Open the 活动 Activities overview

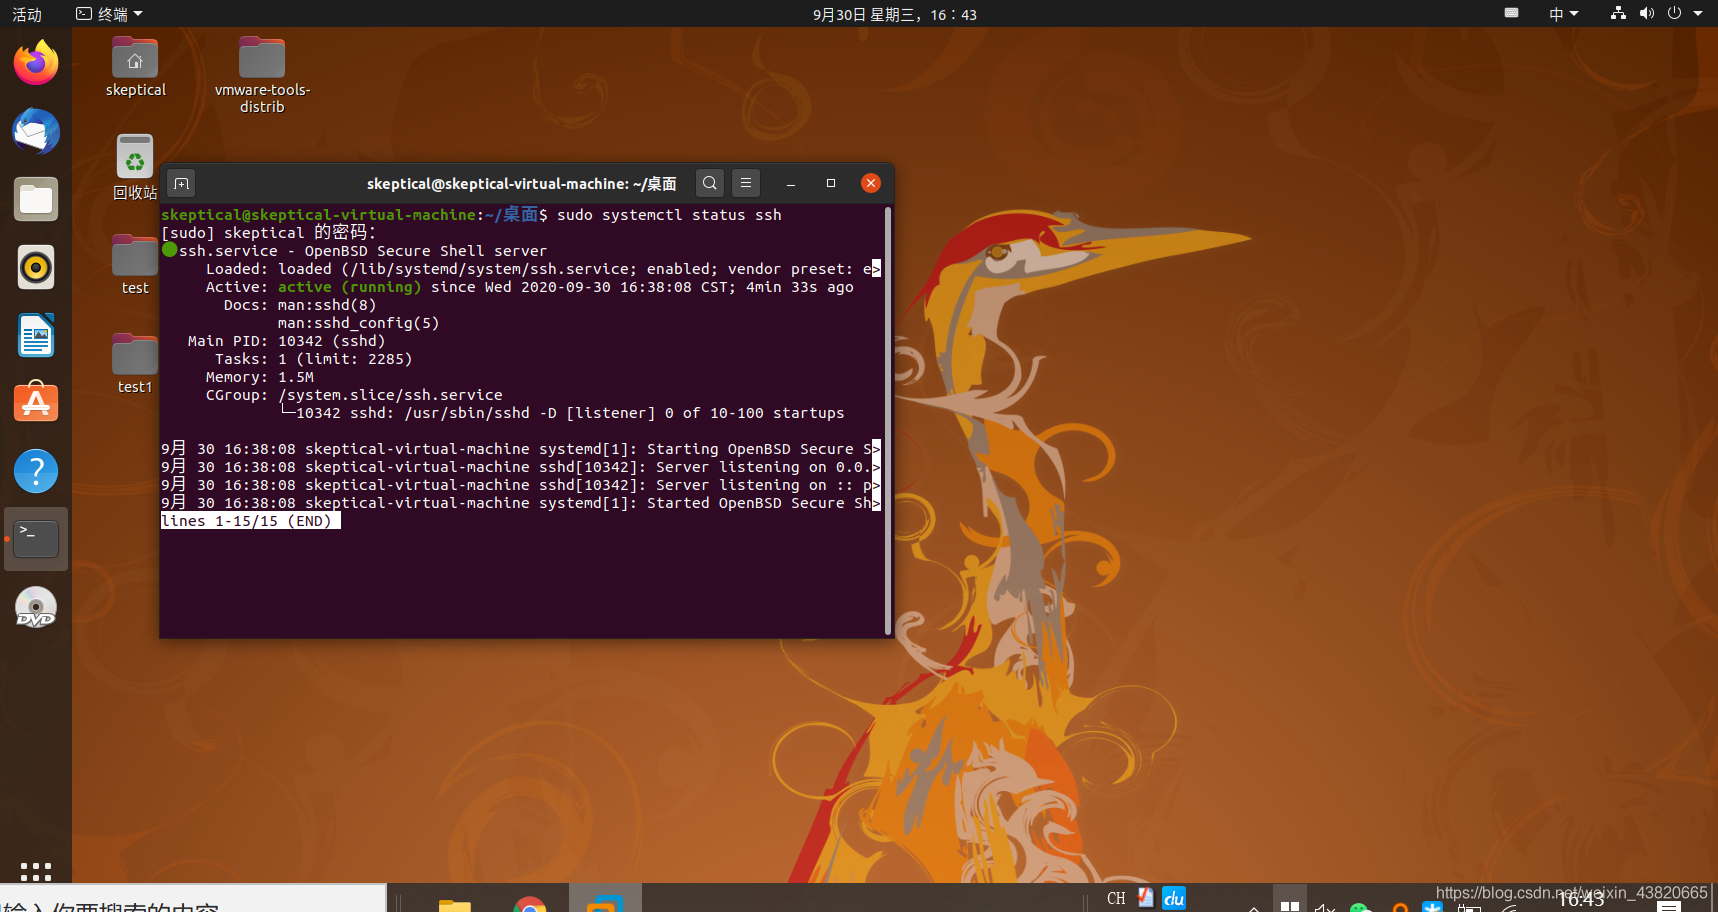coord(27,14)
